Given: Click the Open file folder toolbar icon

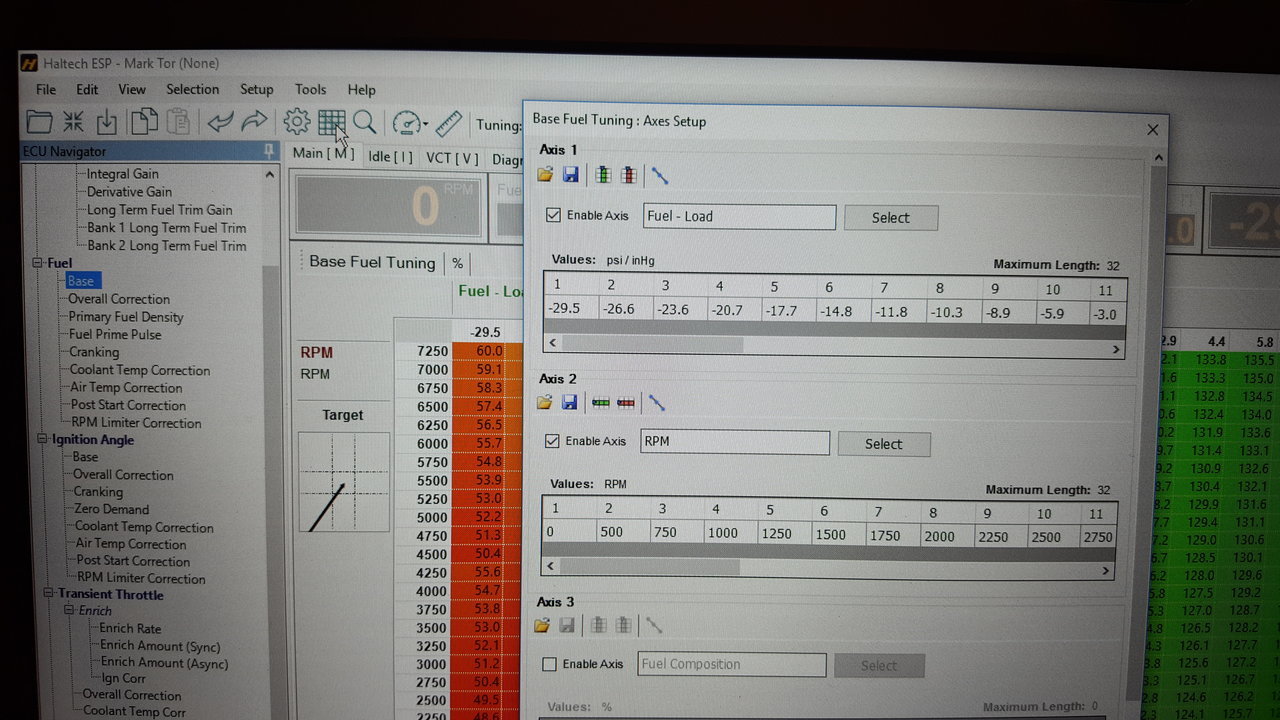Looking at the screenshot, I should (x=39, y=122).
